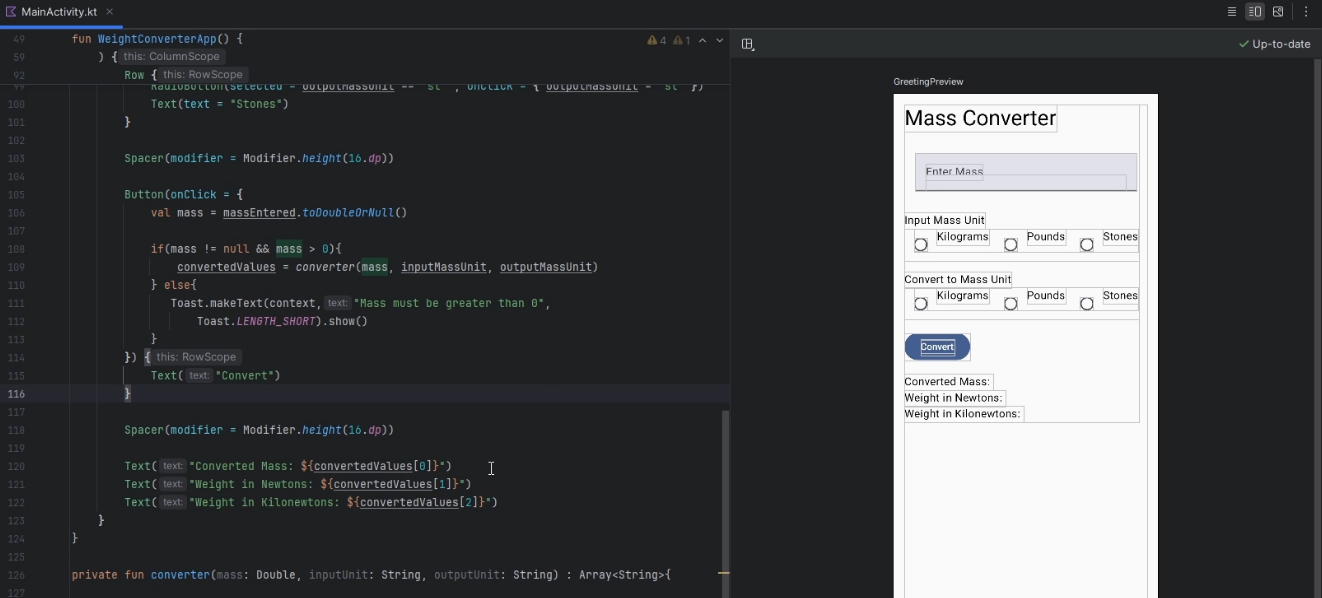Click Text(text = "Stones") on line 101

(219, 104)
